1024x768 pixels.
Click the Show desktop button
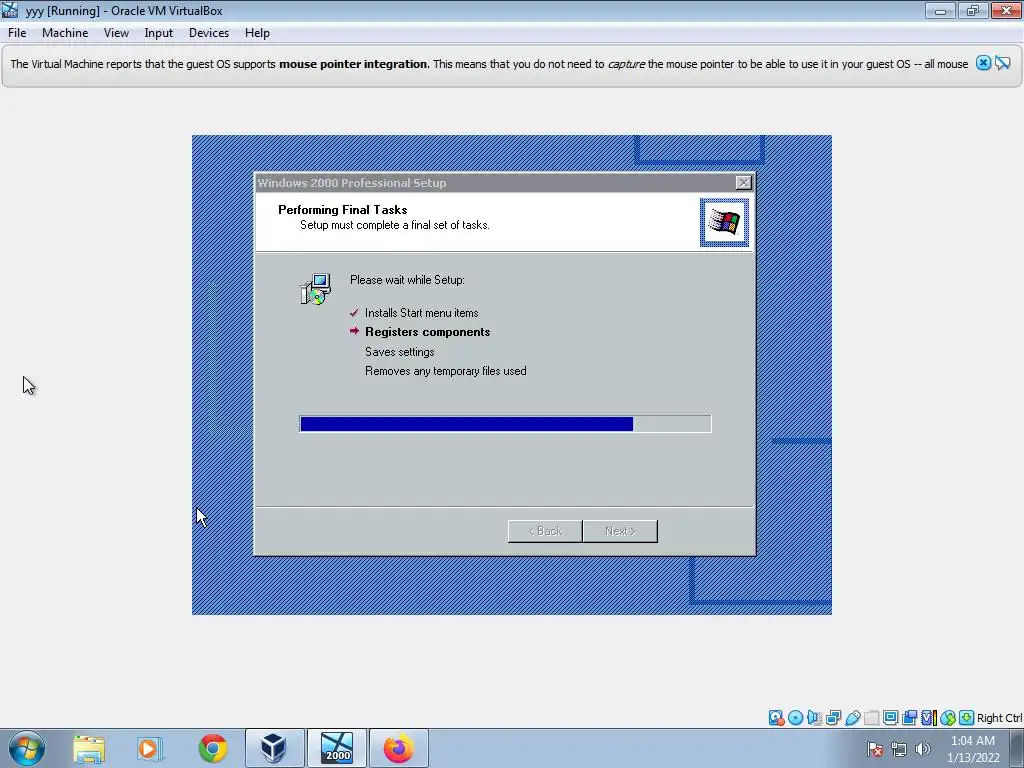[x=1017, y=748]
